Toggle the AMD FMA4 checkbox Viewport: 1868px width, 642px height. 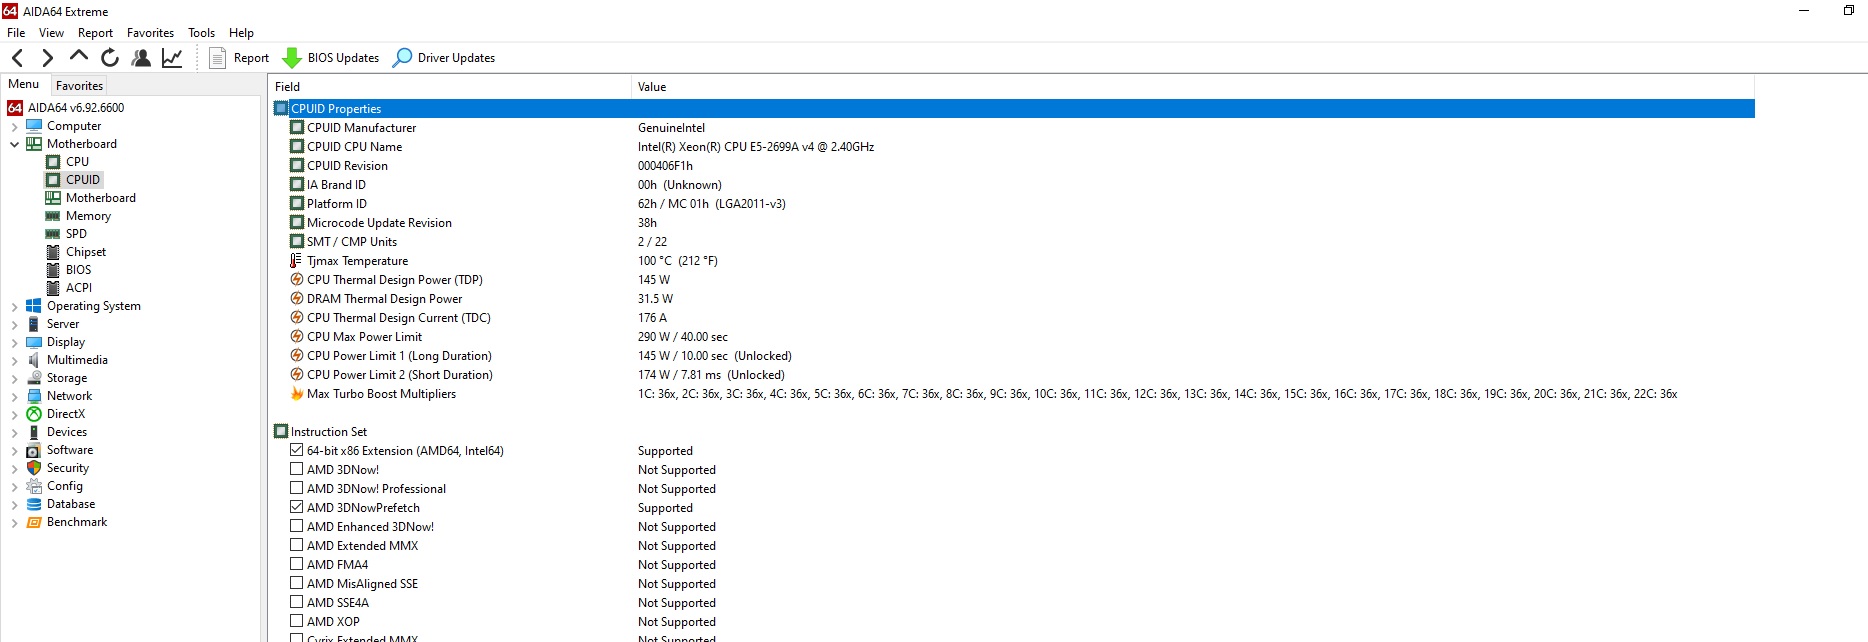point(296,564)
